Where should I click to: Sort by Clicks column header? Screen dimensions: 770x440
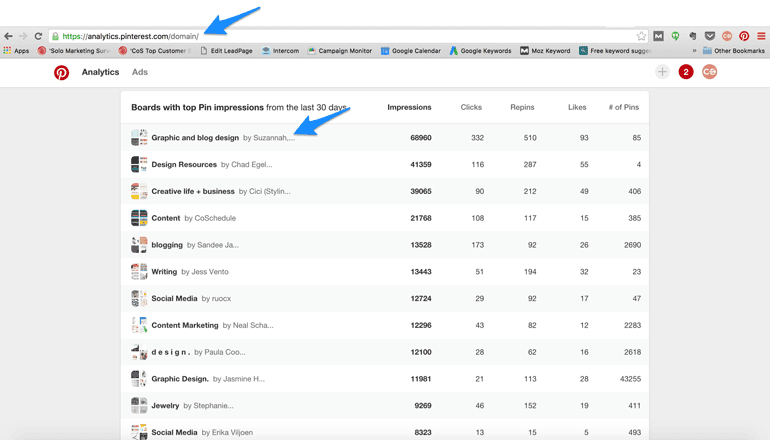[x=471, y=107]
